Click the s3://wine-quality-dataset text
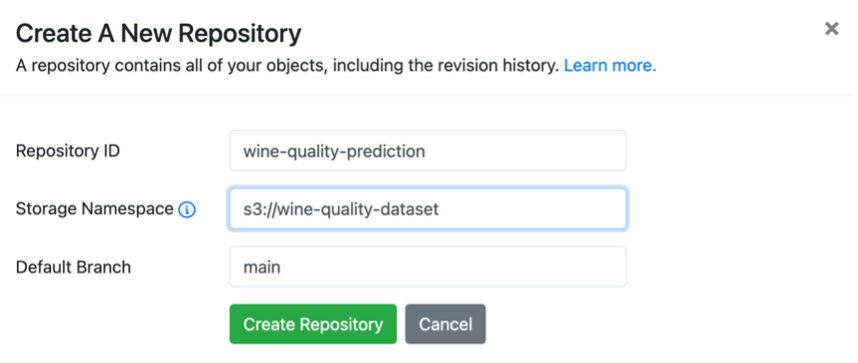The image size is (858, 363). pos(341,209)
